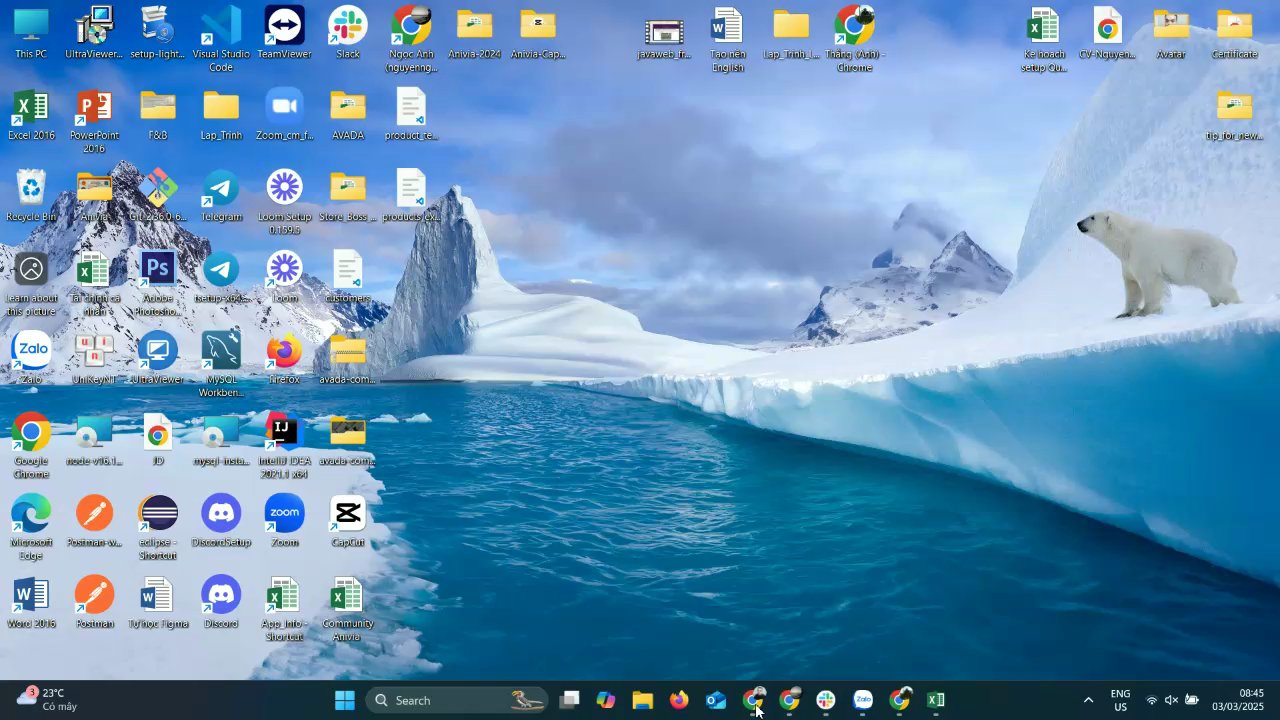Open the clock and date flyout

[x=1238, y=700]
